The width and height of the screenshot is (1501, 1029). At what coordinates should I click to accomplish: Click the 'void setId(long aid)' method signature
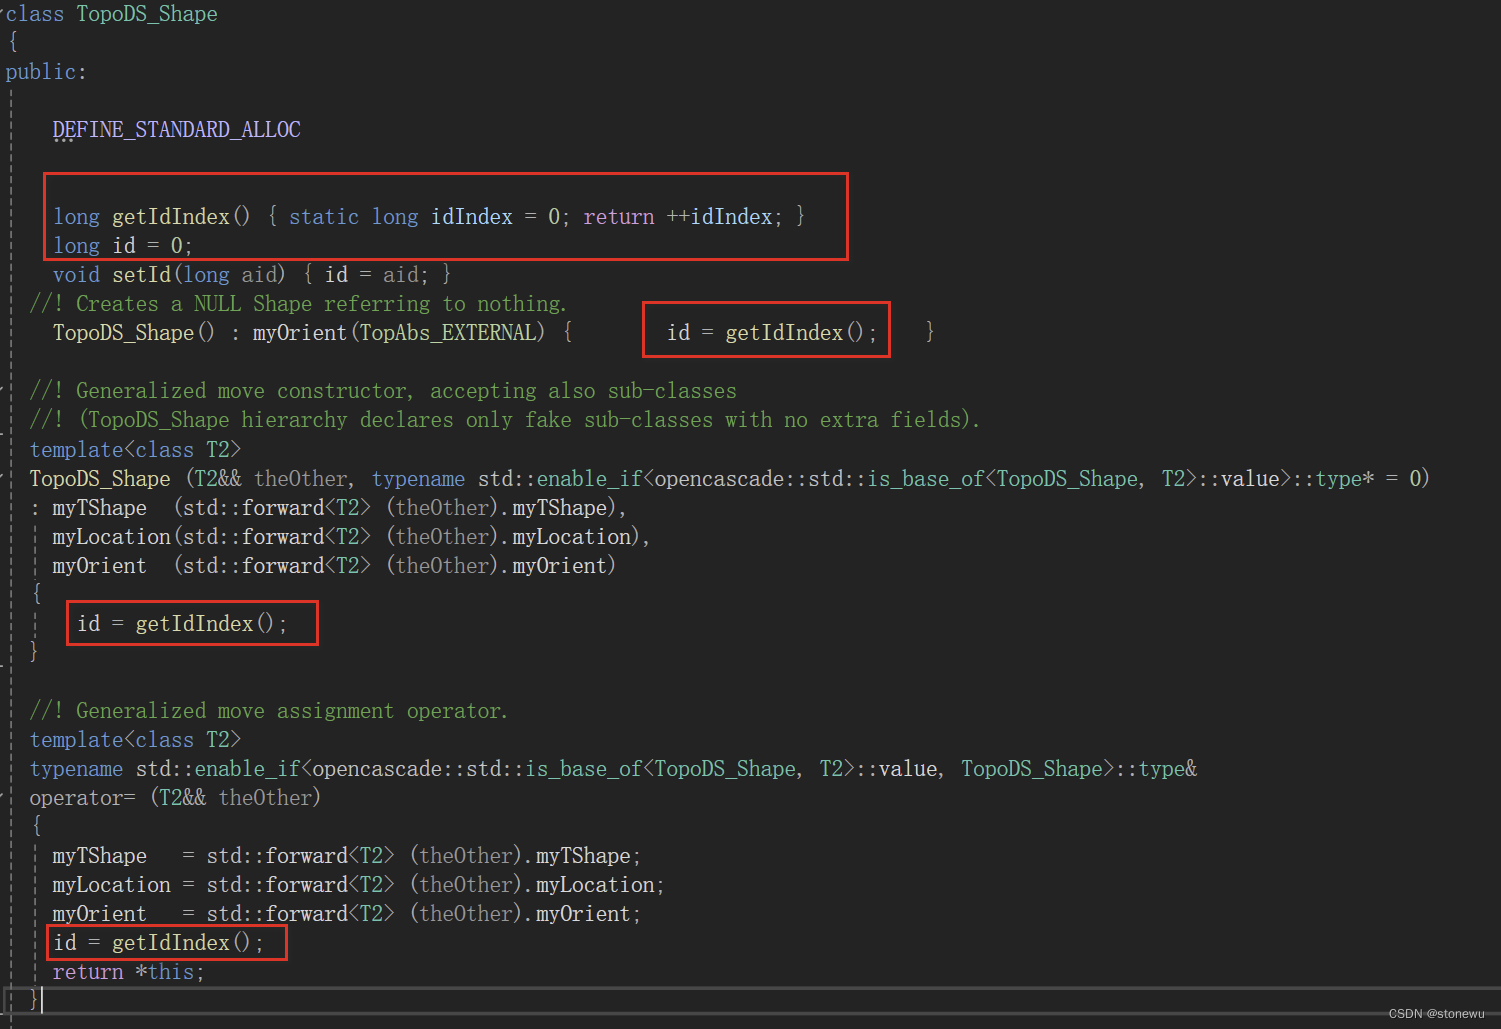tap(169, 275)
